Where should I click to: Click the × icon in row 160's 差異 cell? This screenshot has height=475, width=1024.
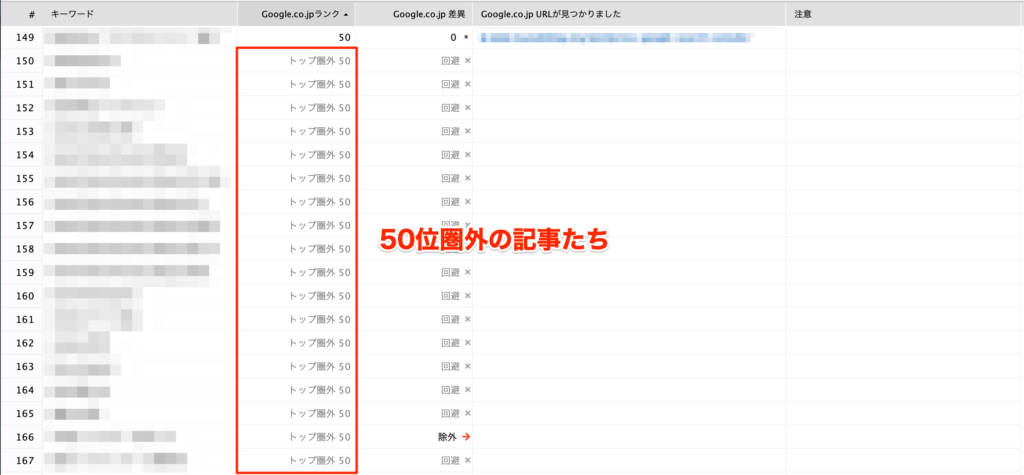[x=467, y=296]
